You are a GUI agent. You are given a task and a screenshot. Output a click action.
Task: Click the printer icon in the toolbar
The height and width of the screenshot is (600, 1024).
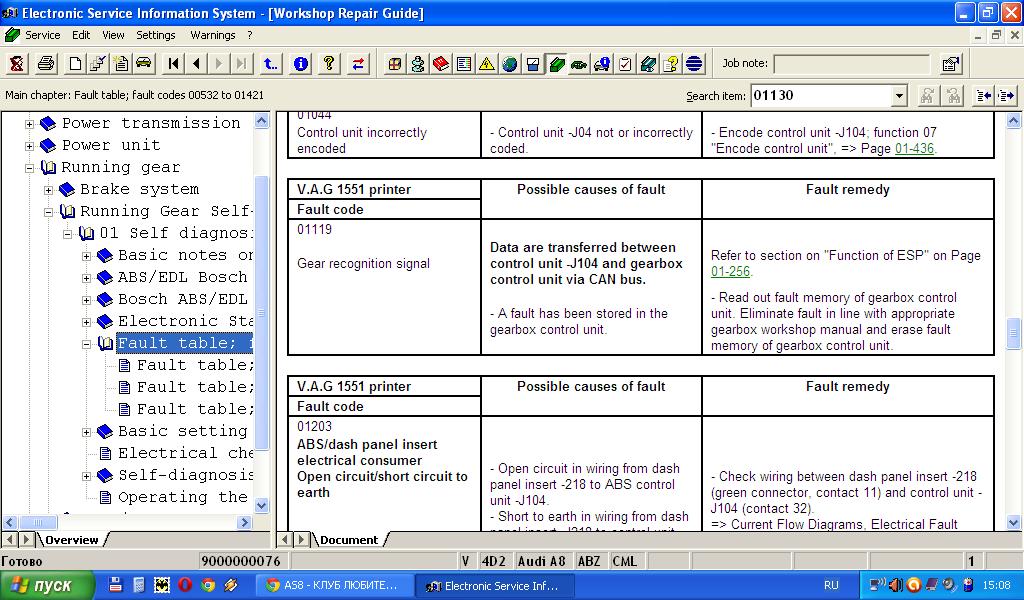click(x=46, y=64)
